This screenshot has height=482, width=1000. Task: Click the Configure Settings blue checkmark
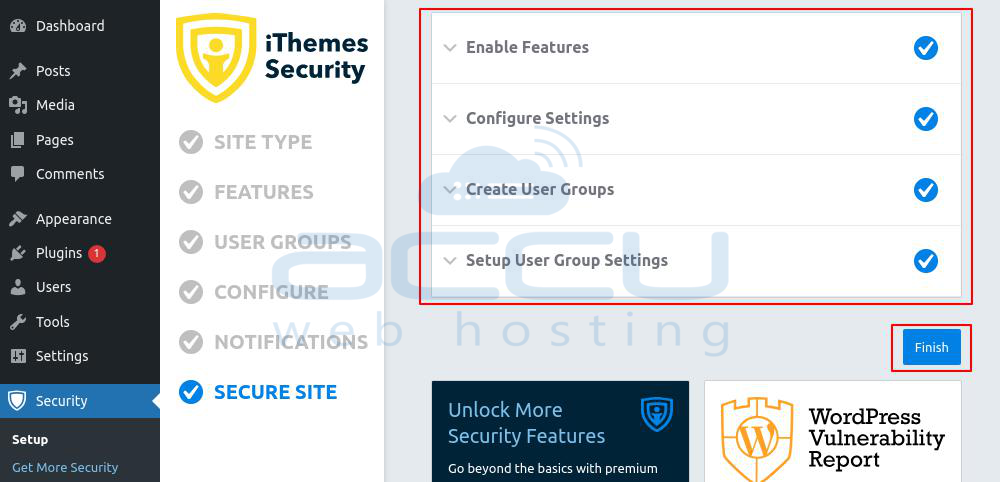[x=925, y=119]
